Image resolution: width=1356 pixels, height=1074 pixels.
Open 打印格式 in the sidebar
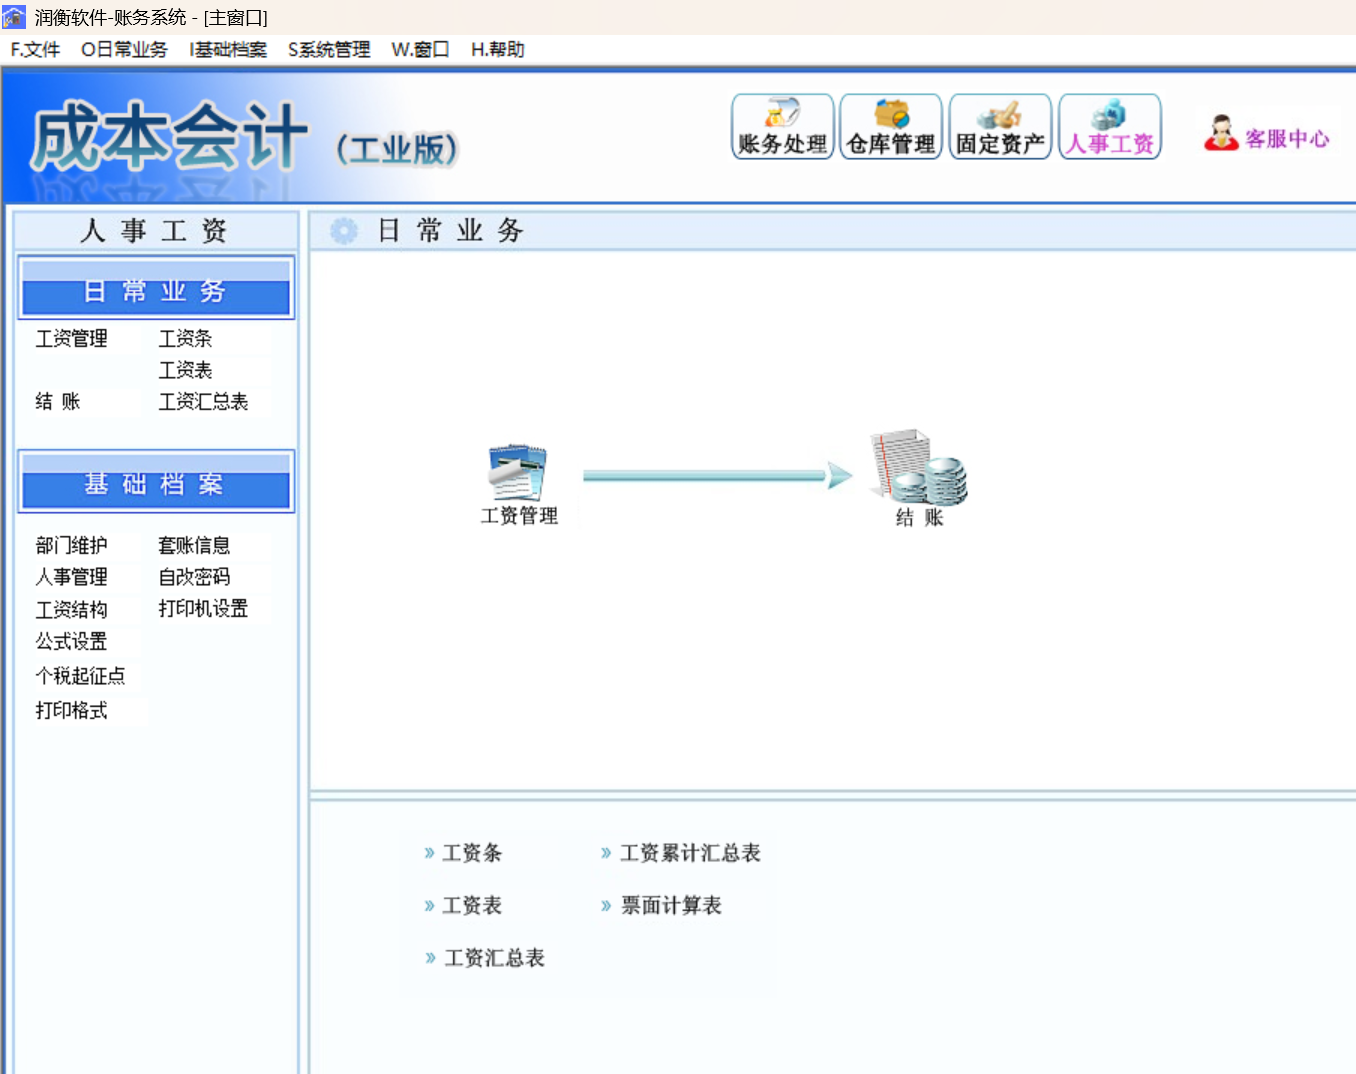71,710
